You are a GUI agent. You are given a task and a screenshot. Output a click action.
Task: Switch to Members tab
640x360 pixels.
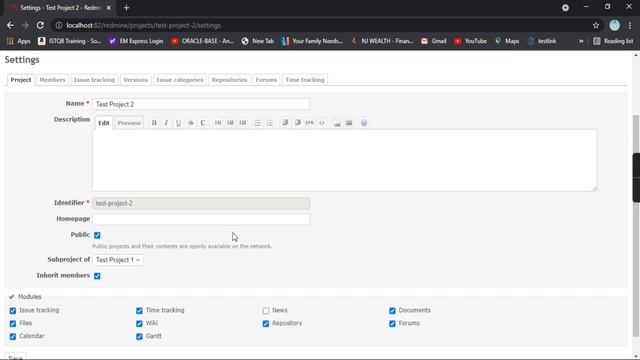52,80
